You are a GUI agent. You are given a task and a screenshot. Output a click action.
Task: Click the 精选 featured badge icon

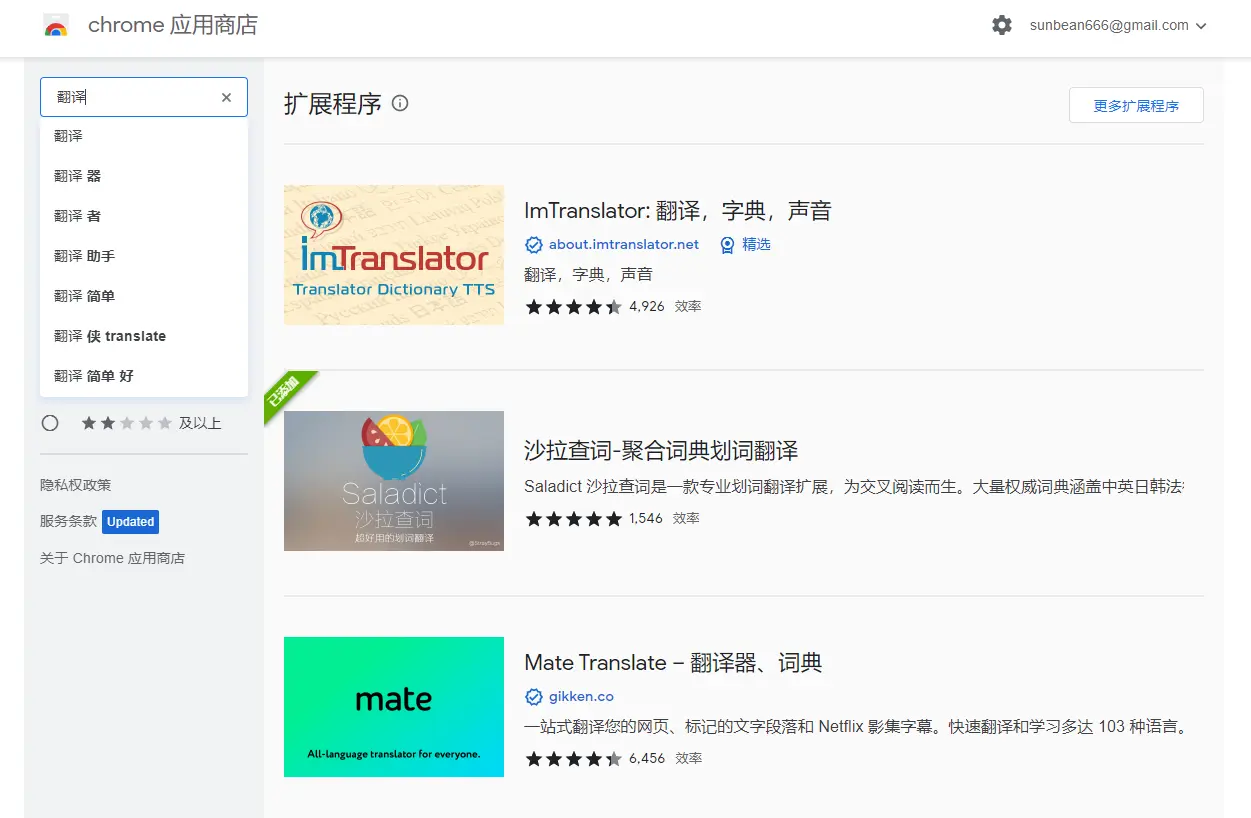[x=727, y=245]
